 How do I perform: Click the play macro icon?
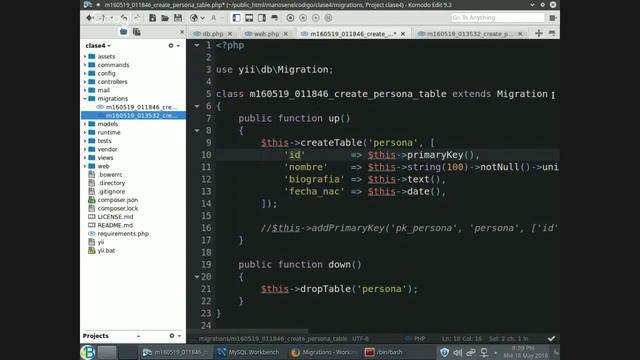[x=316, y=18]
